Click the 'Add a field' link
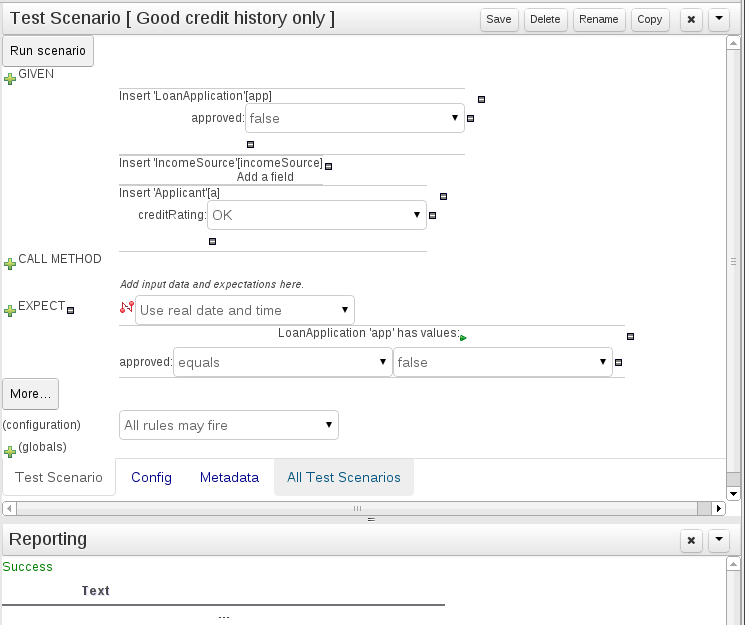This screenshot has height=625, width=745. 265,177
